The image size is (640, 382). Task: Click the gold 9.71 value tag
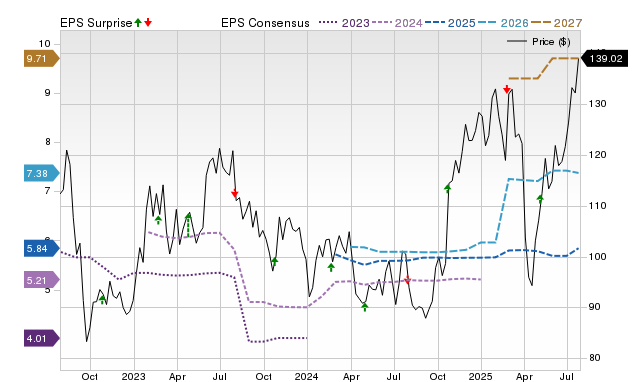coord(42,59)
